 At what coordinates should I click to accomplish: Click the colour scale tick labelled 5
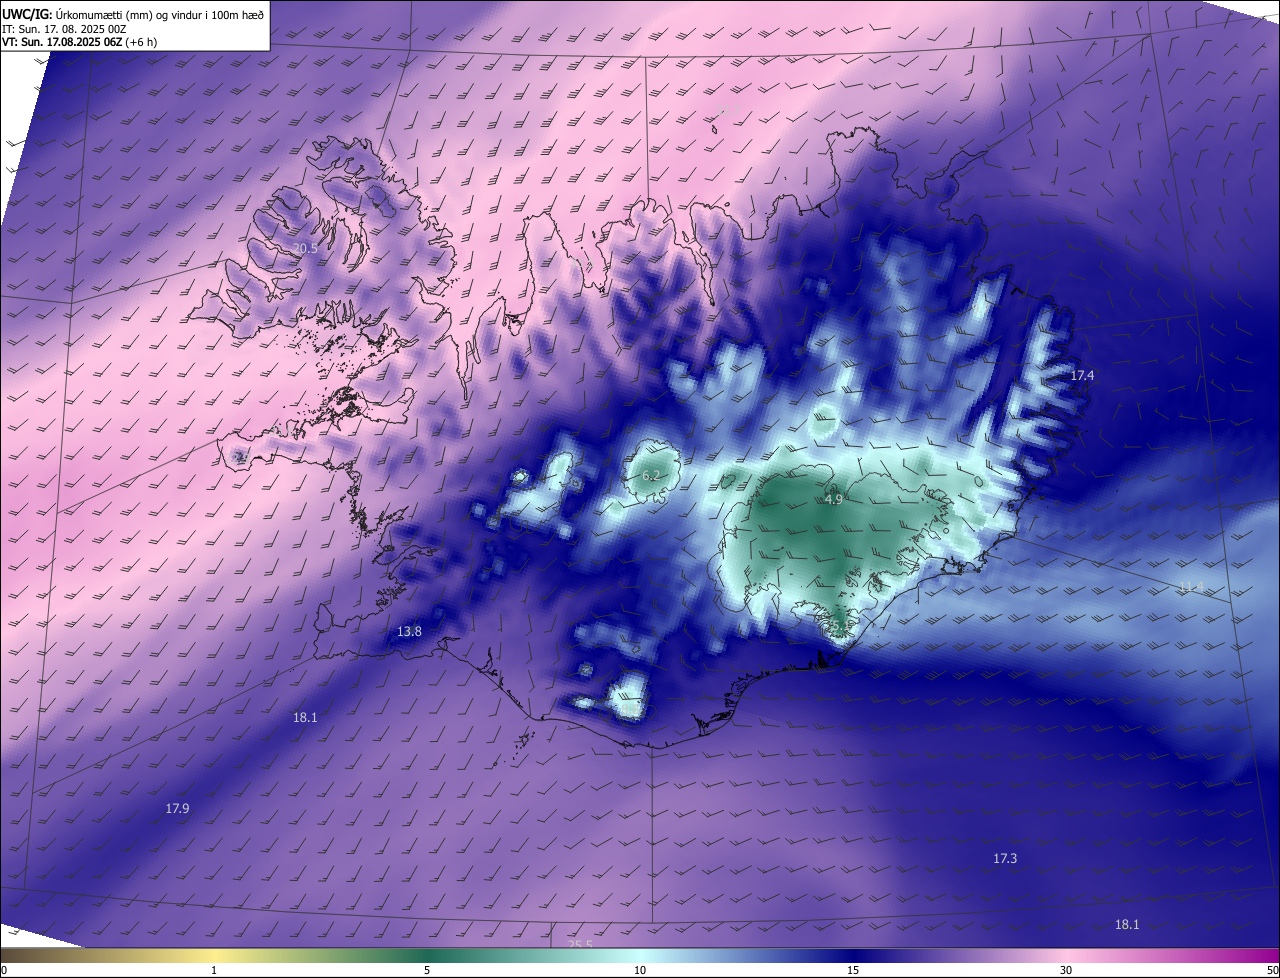[427, 970]
